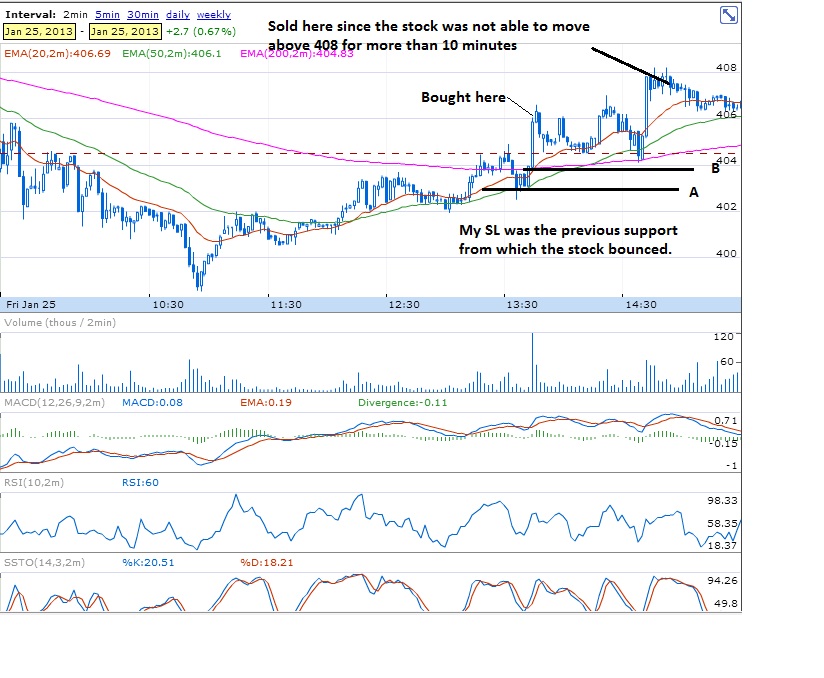Click the Fri Jan 25 date label

click(x=30, y=305)
